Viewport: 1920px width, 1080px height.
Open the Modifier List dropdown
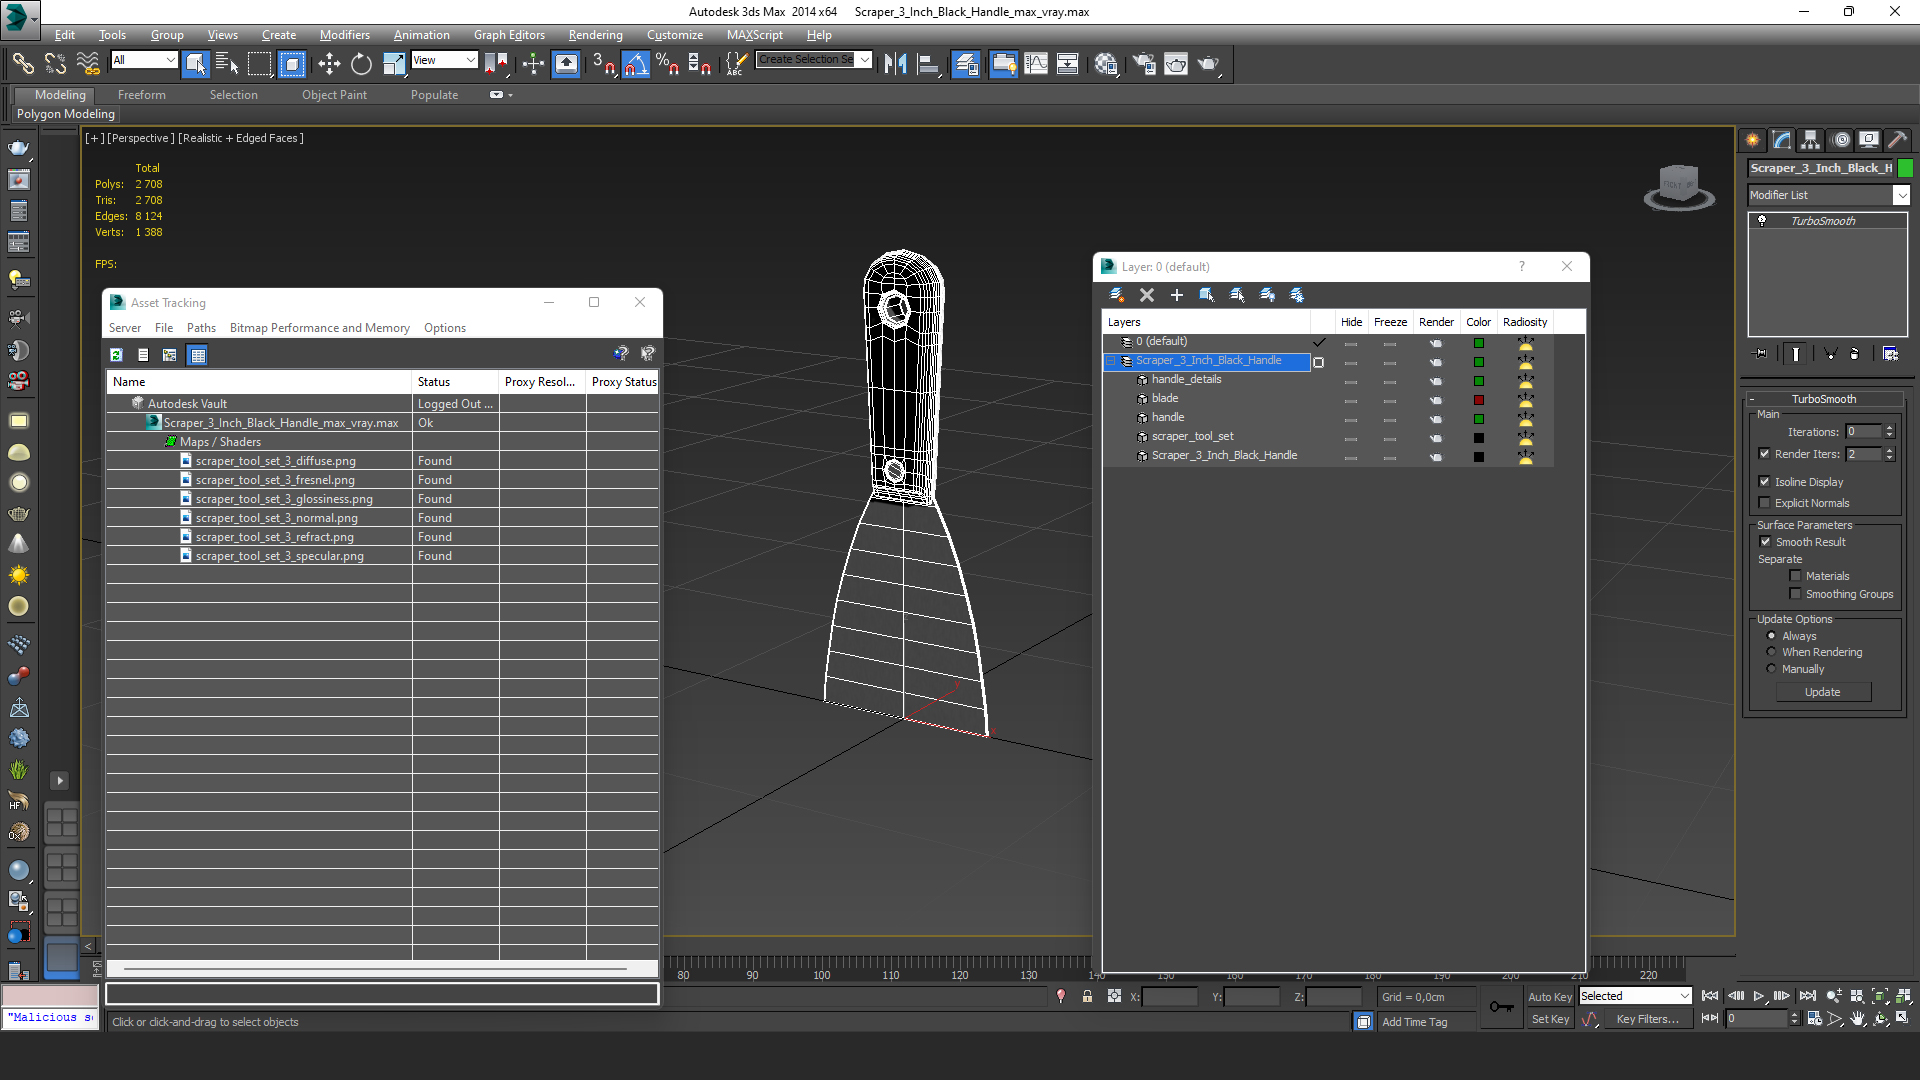1901,195
